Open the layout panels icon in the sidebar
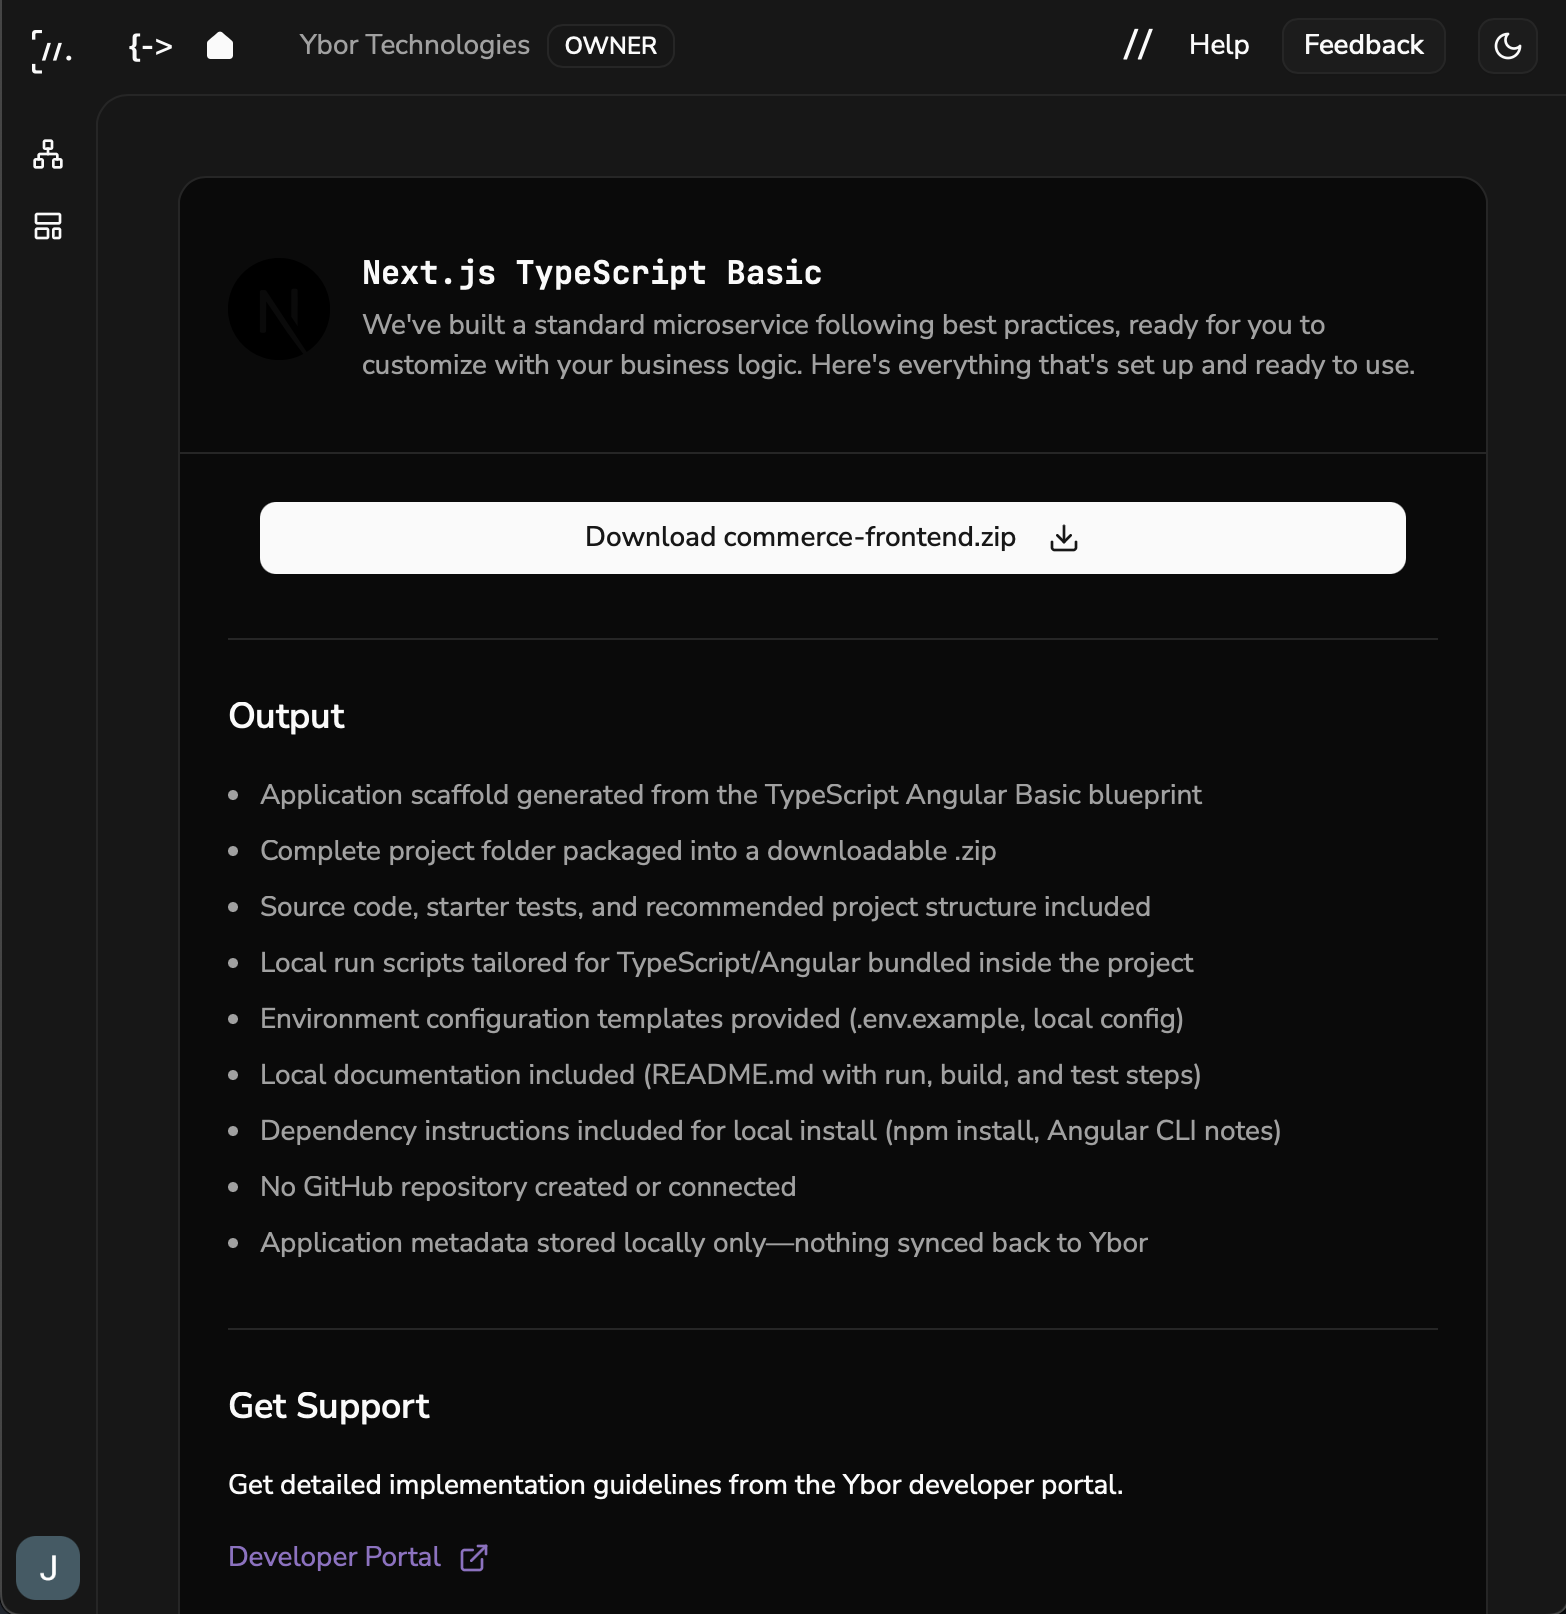Screen dimensions: 1566x1614 [x=47, y=227]
